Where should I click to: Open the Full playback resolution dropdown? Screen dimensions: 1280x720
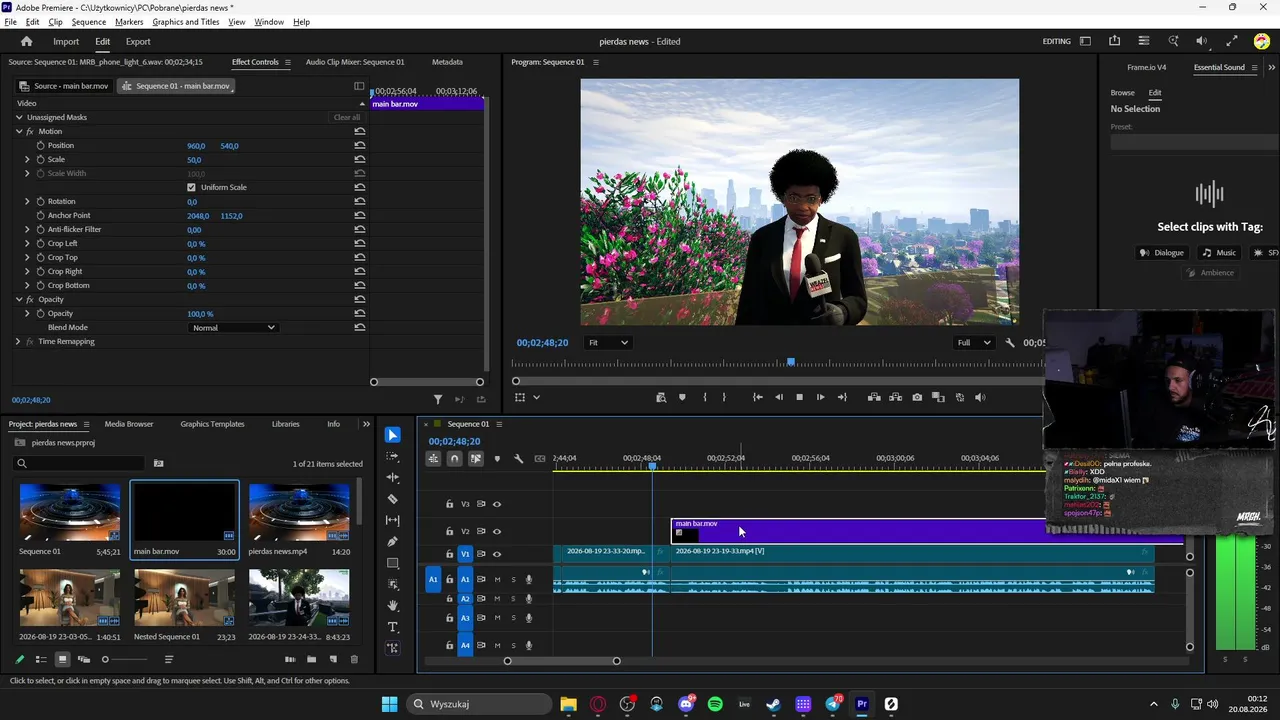(x=973, y=343)
